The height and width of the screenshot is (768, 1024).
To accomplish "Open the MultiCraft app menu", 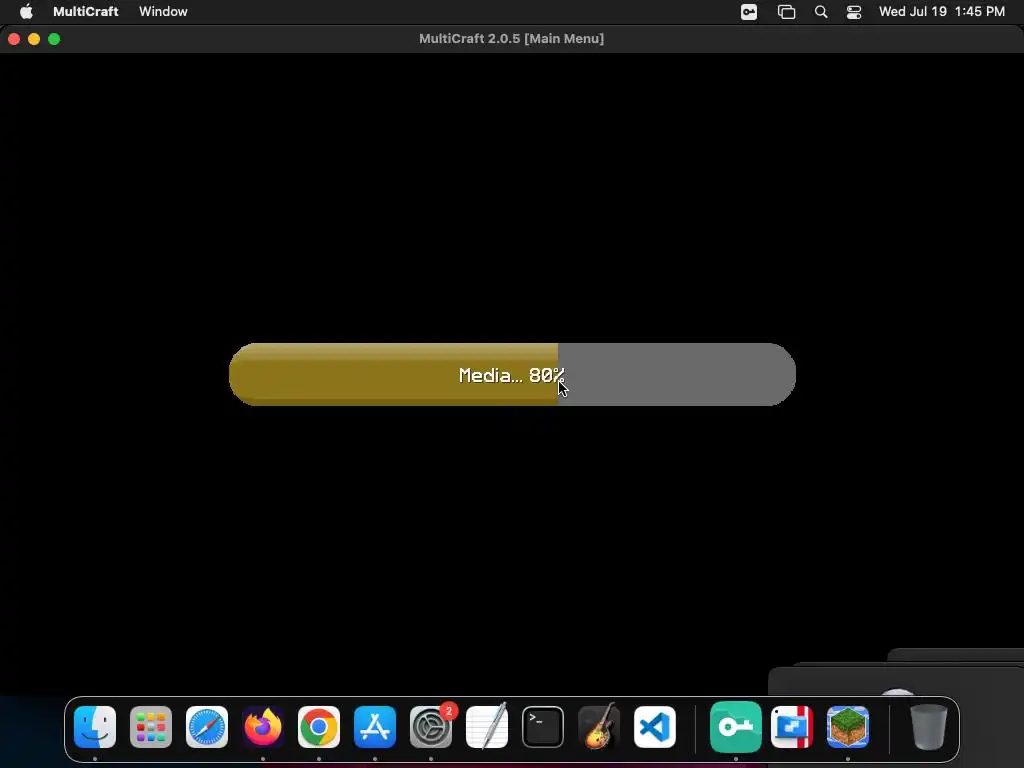I will [86, 11].
